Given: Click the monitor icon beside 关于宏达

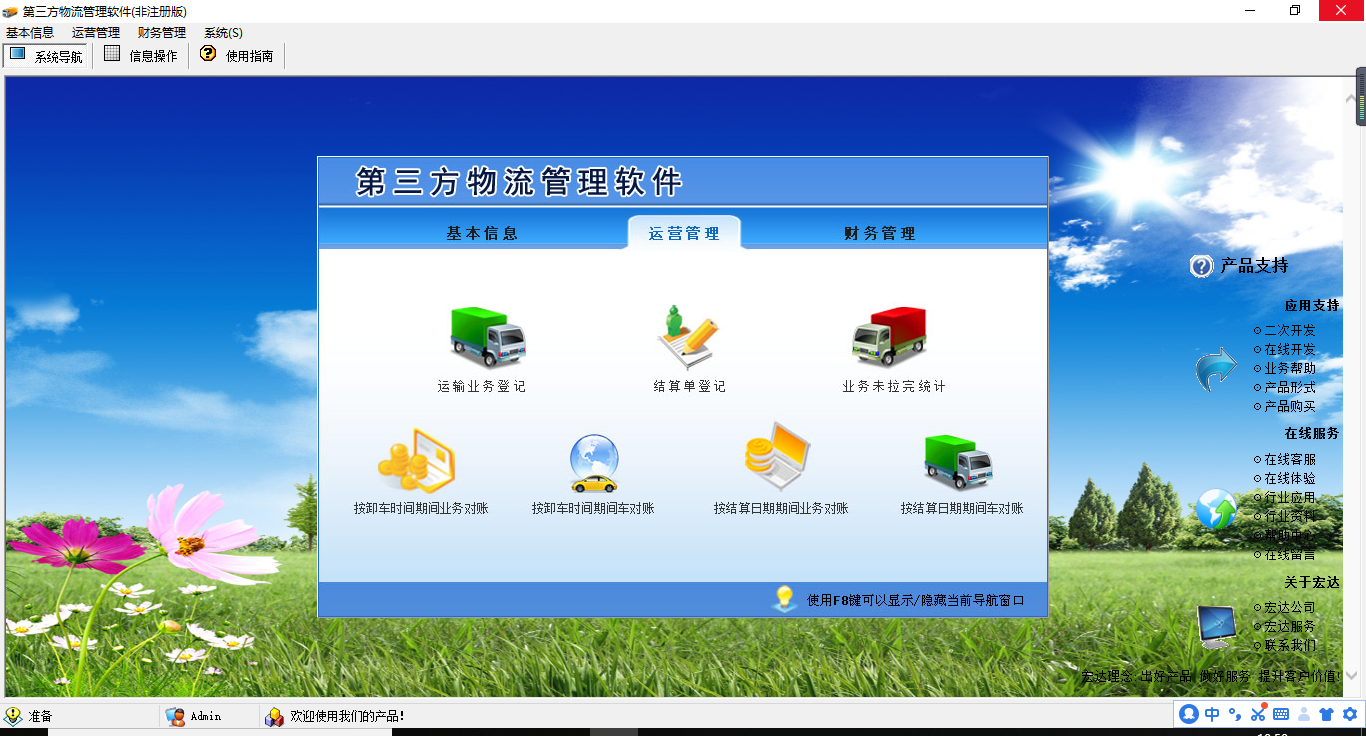Looking at the screenshot, I should 1217,627.
